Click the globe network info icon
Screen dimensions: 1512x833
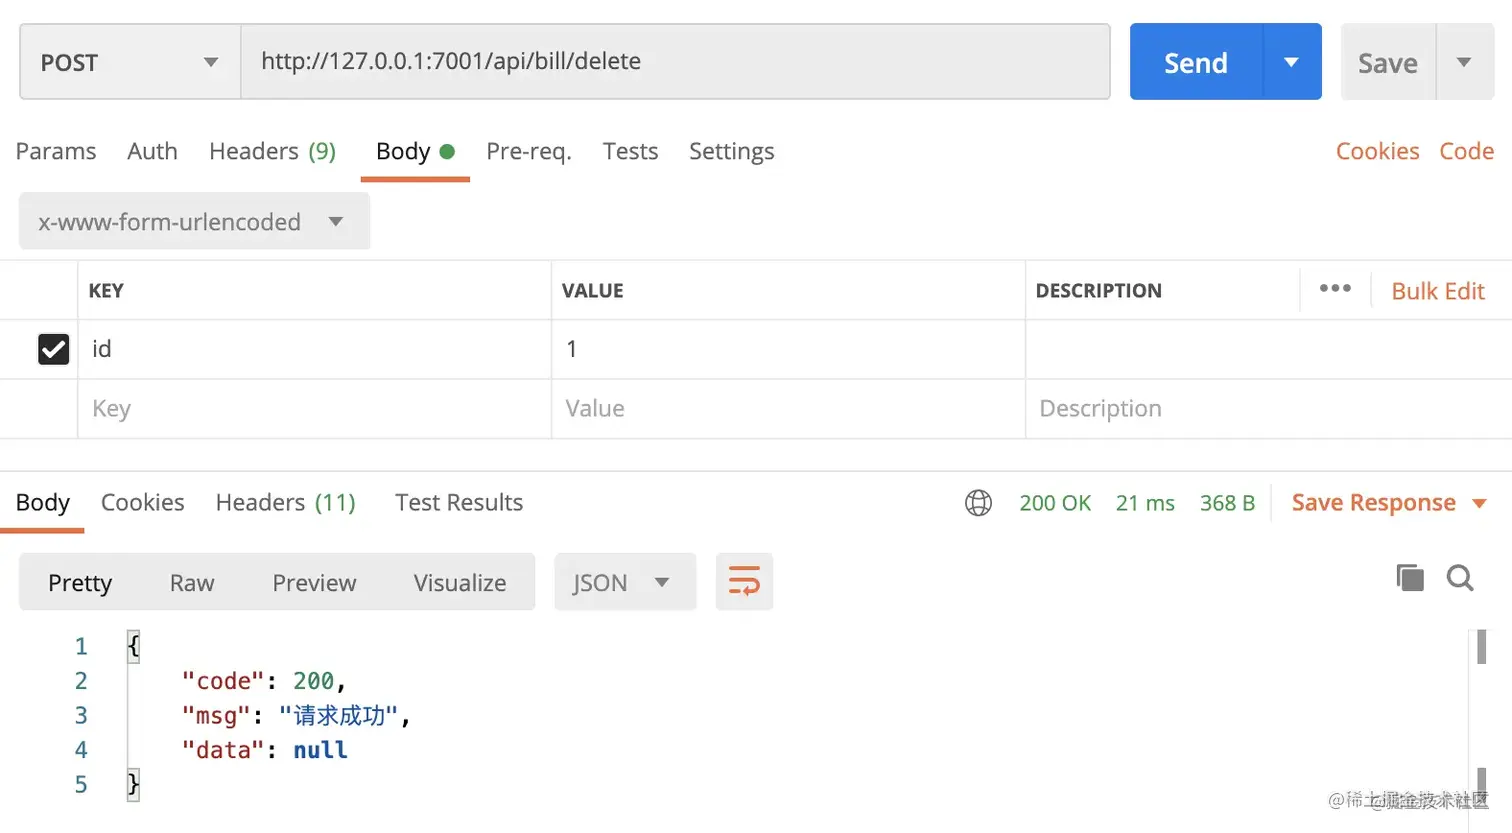[x=978, y=503]
